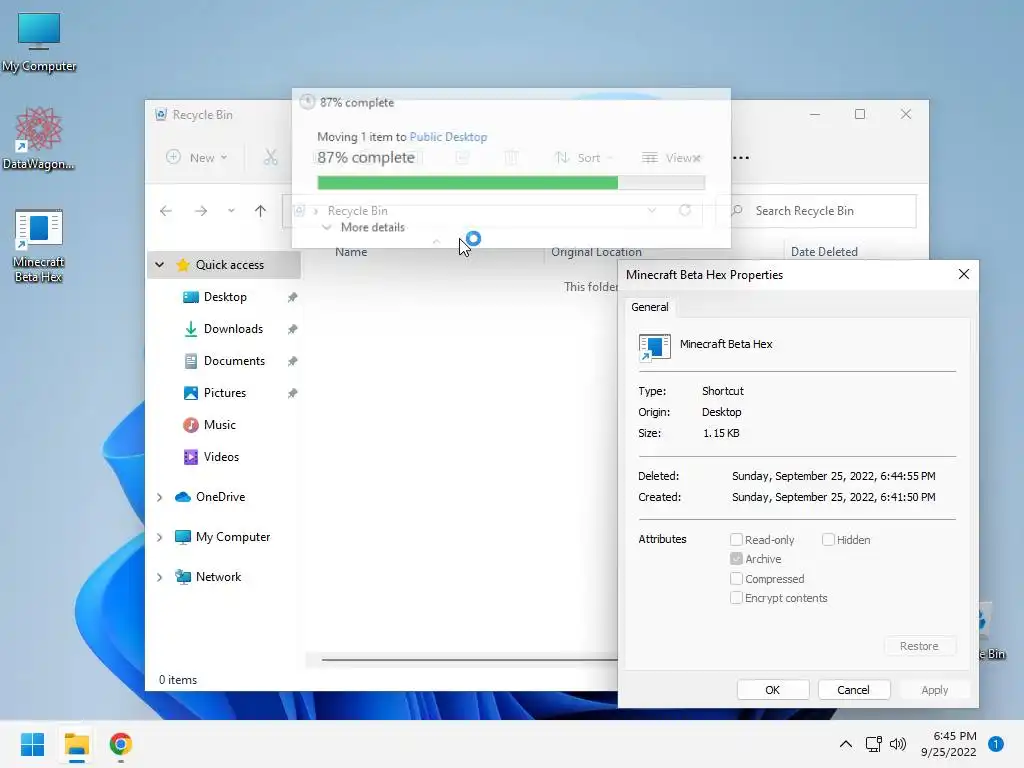Refresh the Recycle Bin address bar
The image size is (1024, 768).
tap(684, 210)
